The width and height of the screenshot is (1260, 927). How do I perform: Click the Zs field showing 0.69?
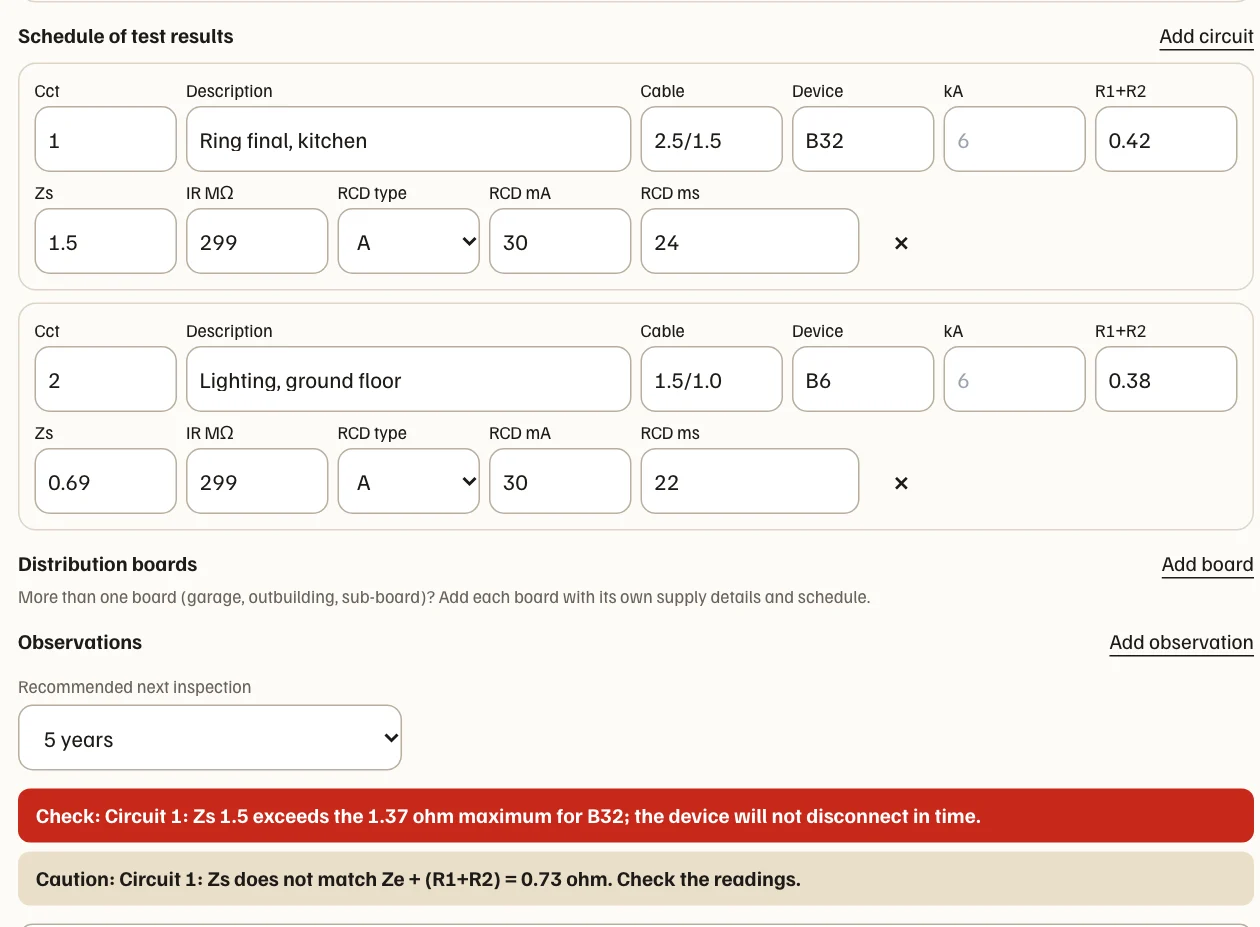[x=106, y=481]
